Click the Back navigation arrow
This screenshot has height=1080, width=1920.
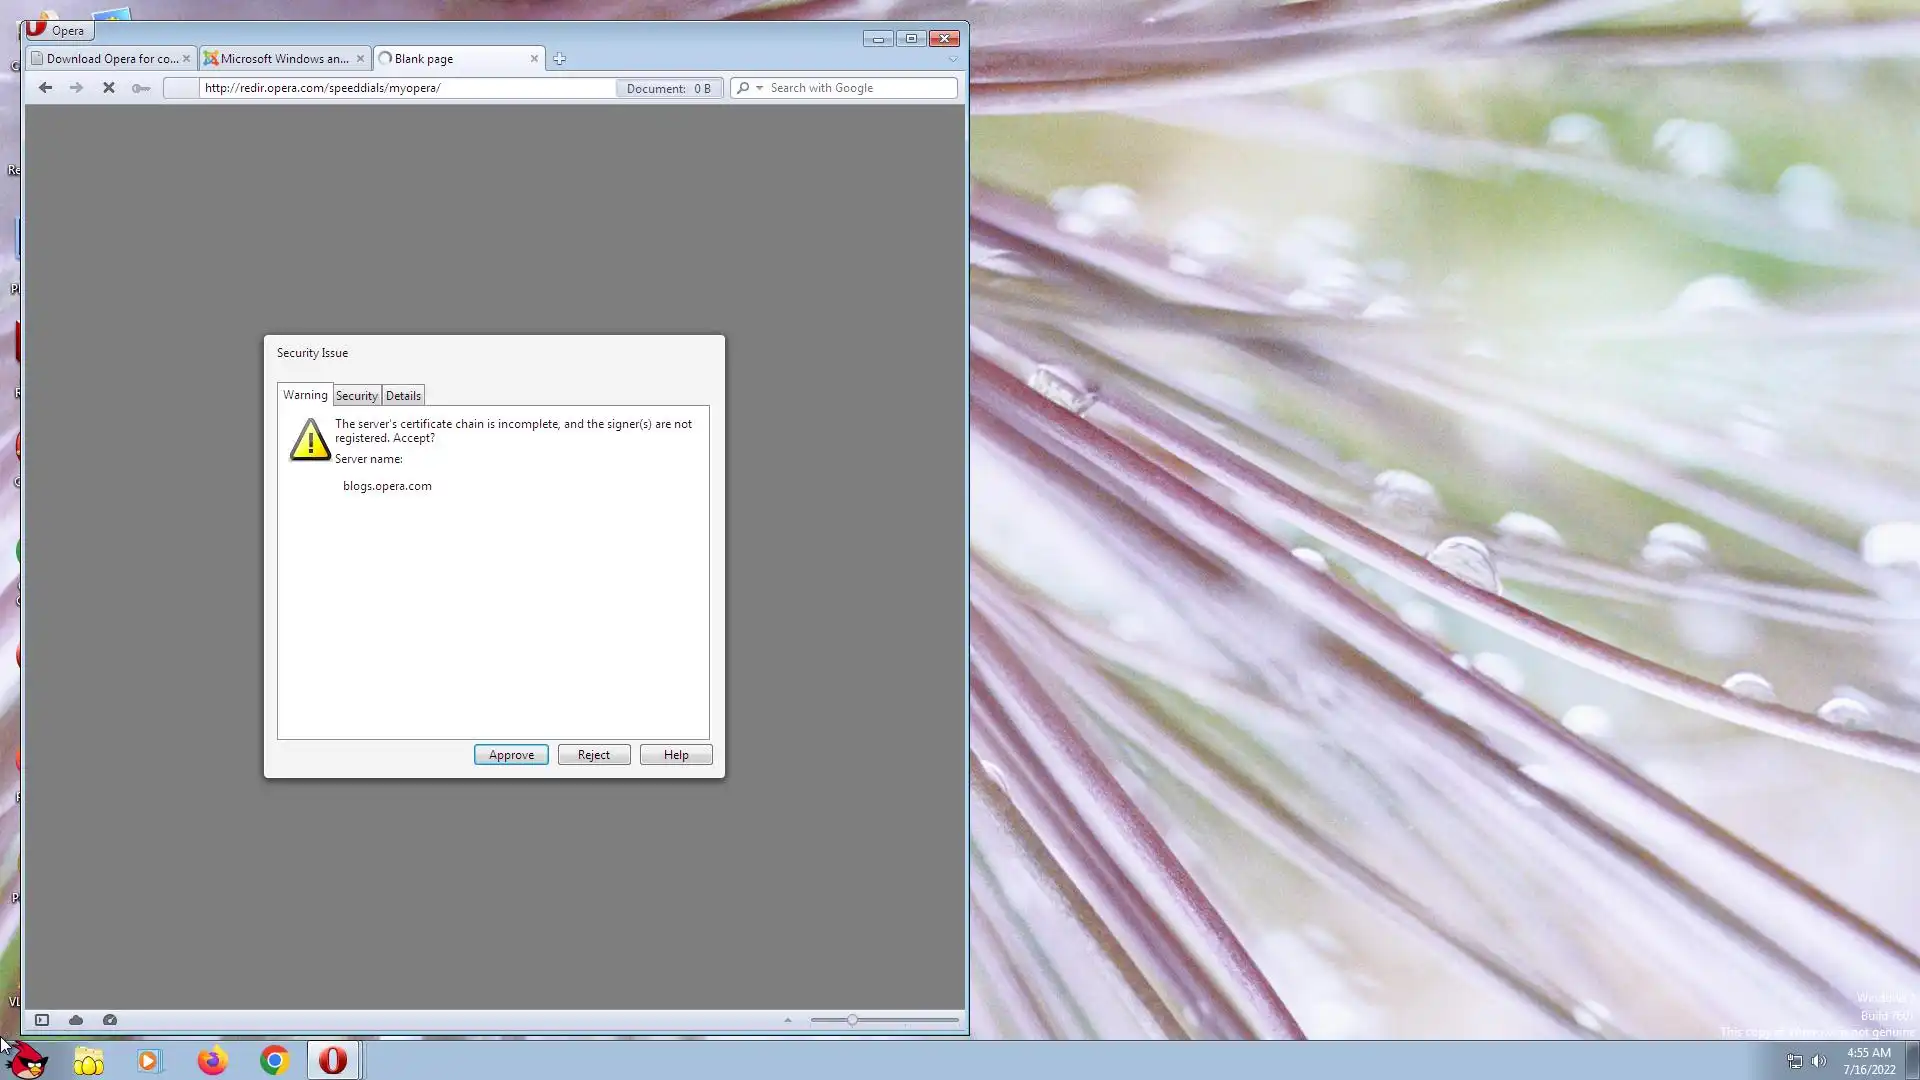pos(45,88)
